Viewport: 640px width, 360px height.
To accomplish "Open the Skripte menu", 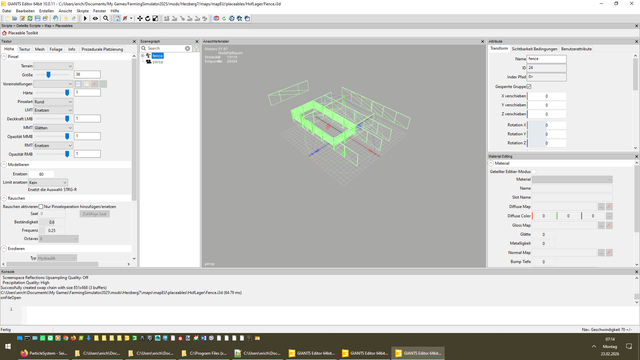I will click(x=82, y=11).
